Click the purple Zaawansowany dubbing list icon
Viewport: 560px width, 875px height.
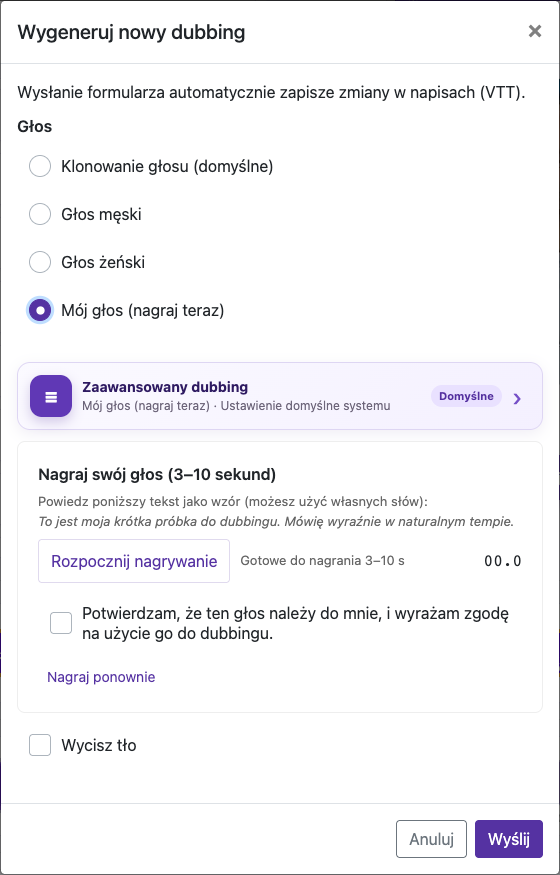pyautogui.click(x=51, y=396)
